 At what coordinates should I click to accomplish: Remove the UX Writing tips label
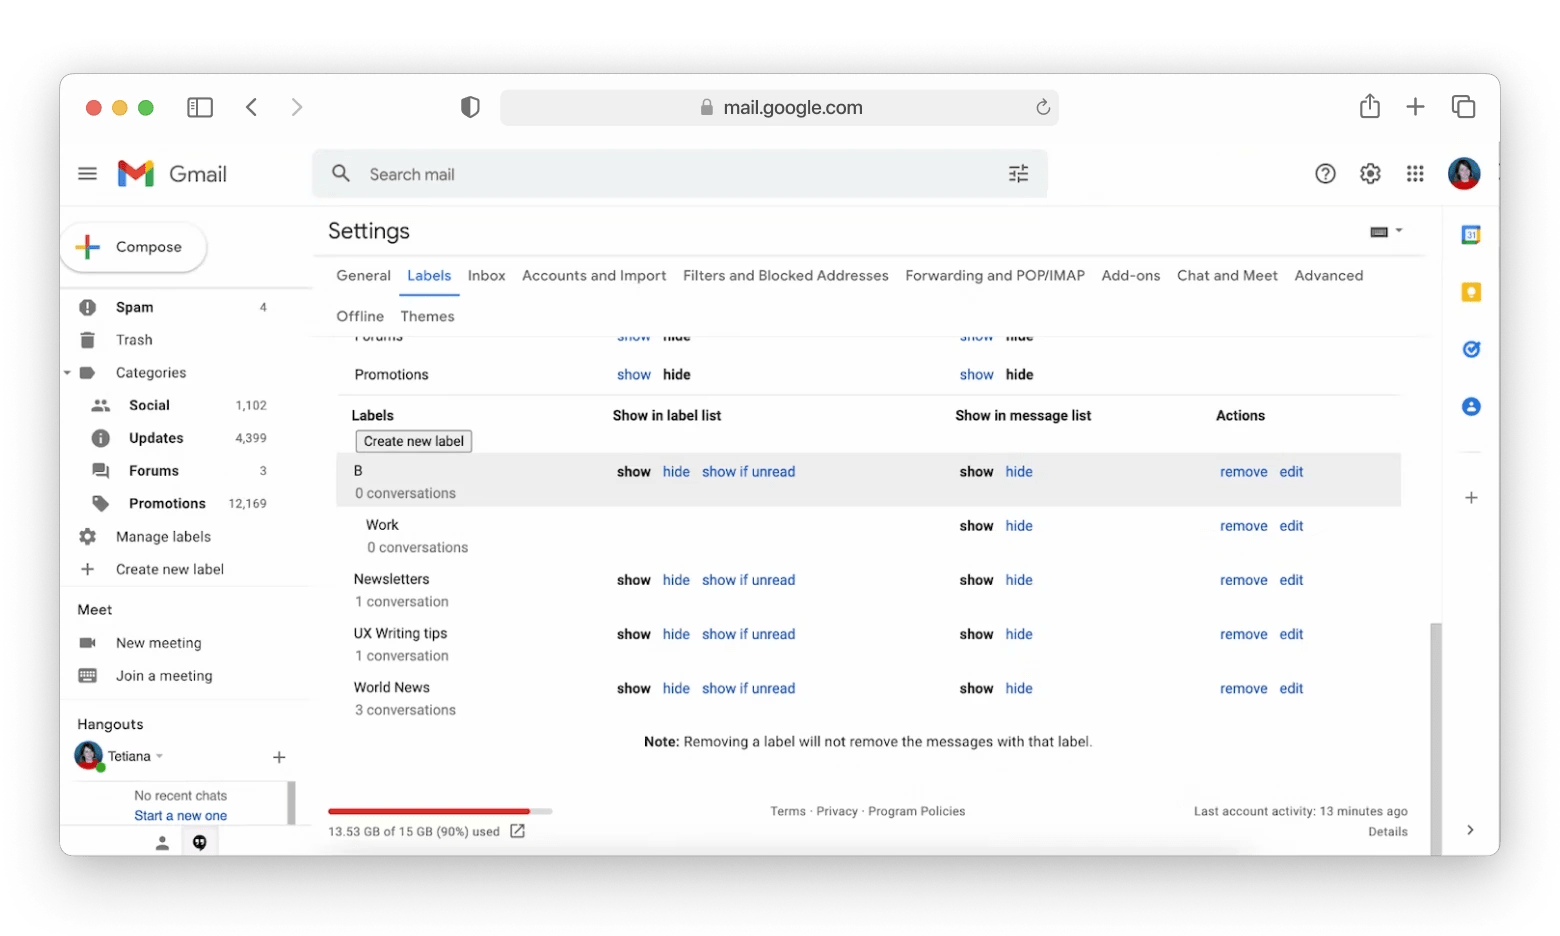[1243, 633]
